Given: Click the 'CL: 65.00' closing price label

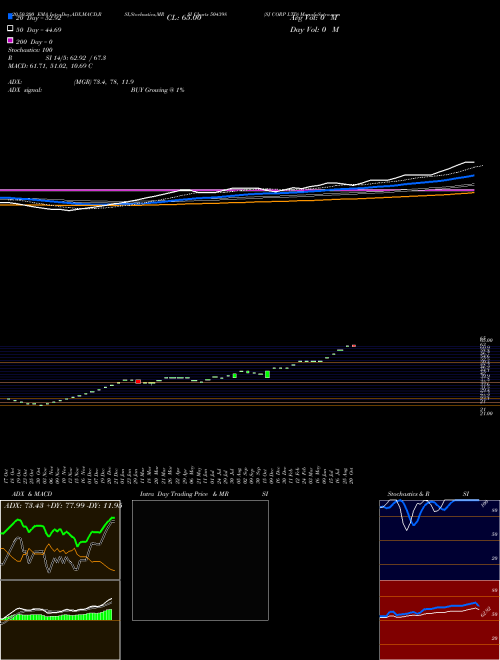Looking at the screenshot, I should [x=184, y=18].
